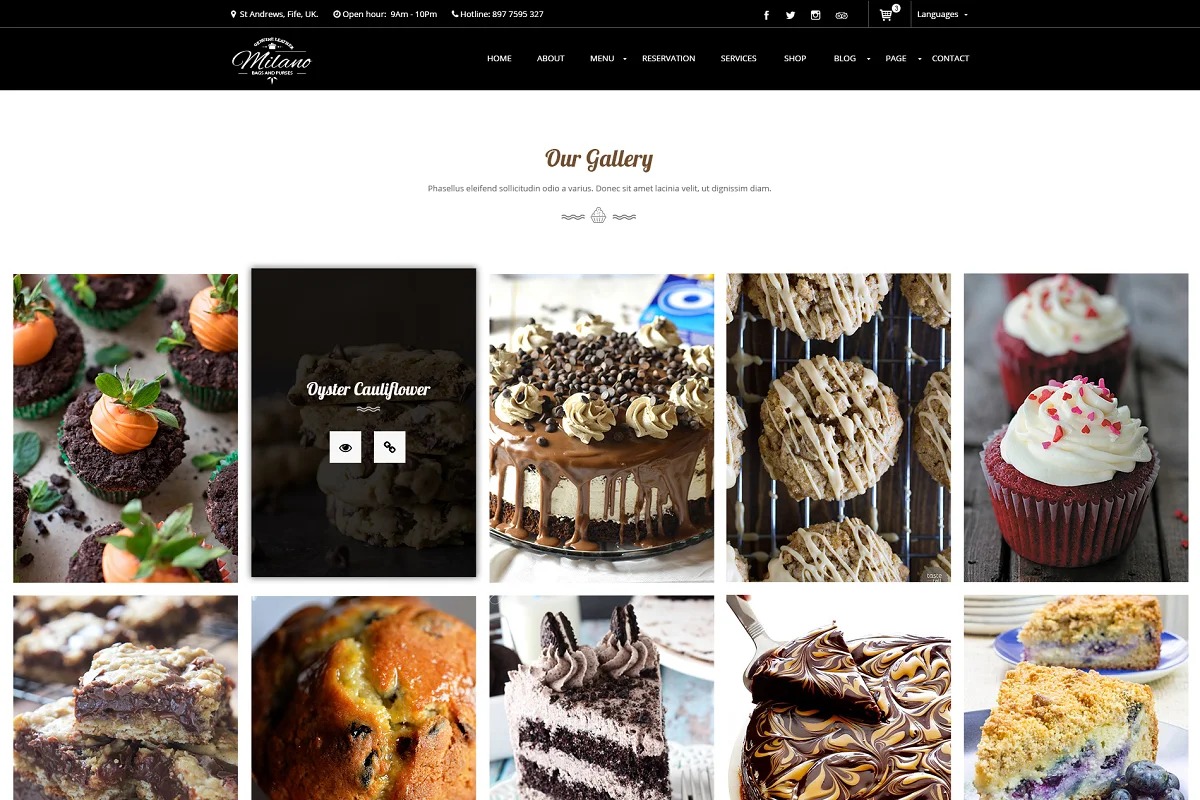Open the Twitter social icon
The image size is (1200, 800).
[791, 15]
